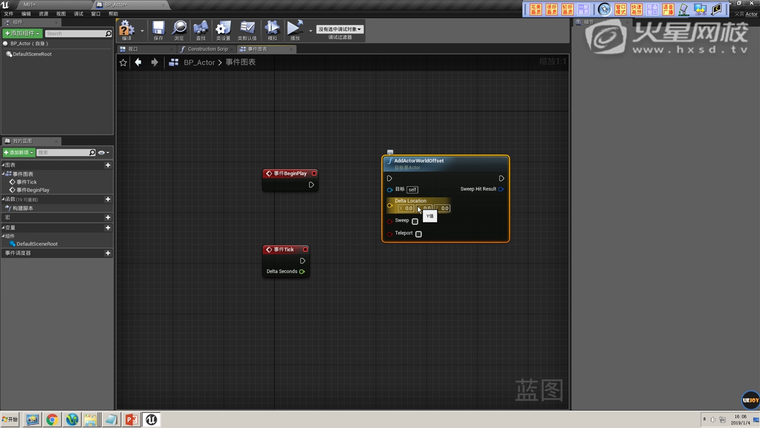
Task: Tick the Teleport checkbox on the node
Action: [x=418, y=234]
